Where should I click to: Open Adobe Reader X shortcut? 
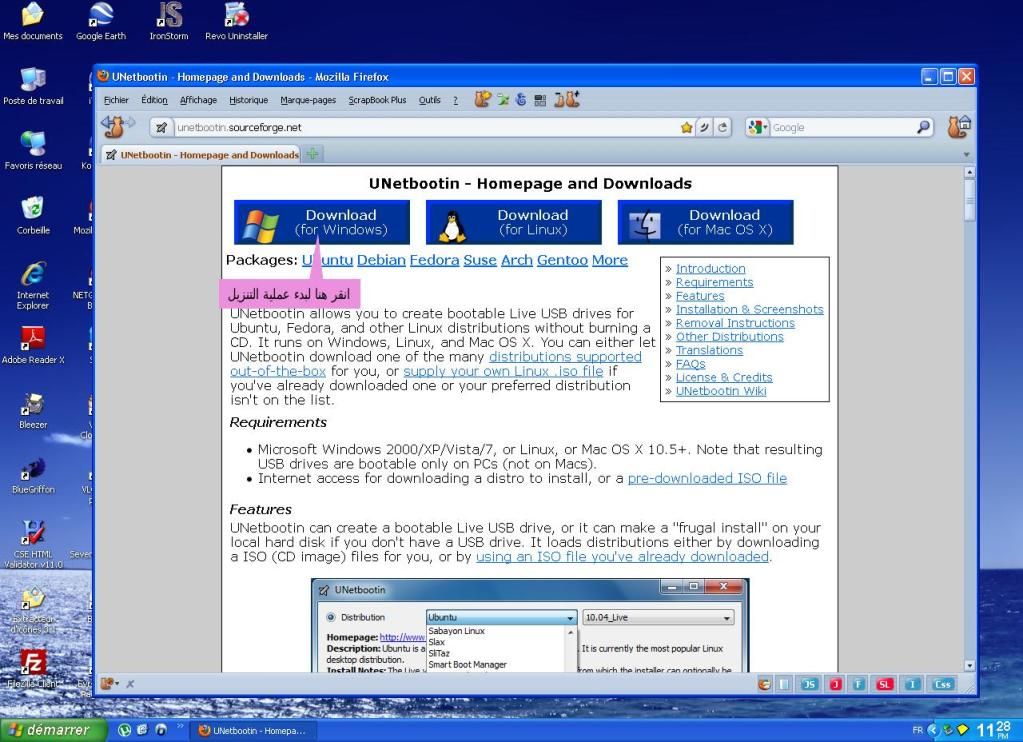click(33, 345)
